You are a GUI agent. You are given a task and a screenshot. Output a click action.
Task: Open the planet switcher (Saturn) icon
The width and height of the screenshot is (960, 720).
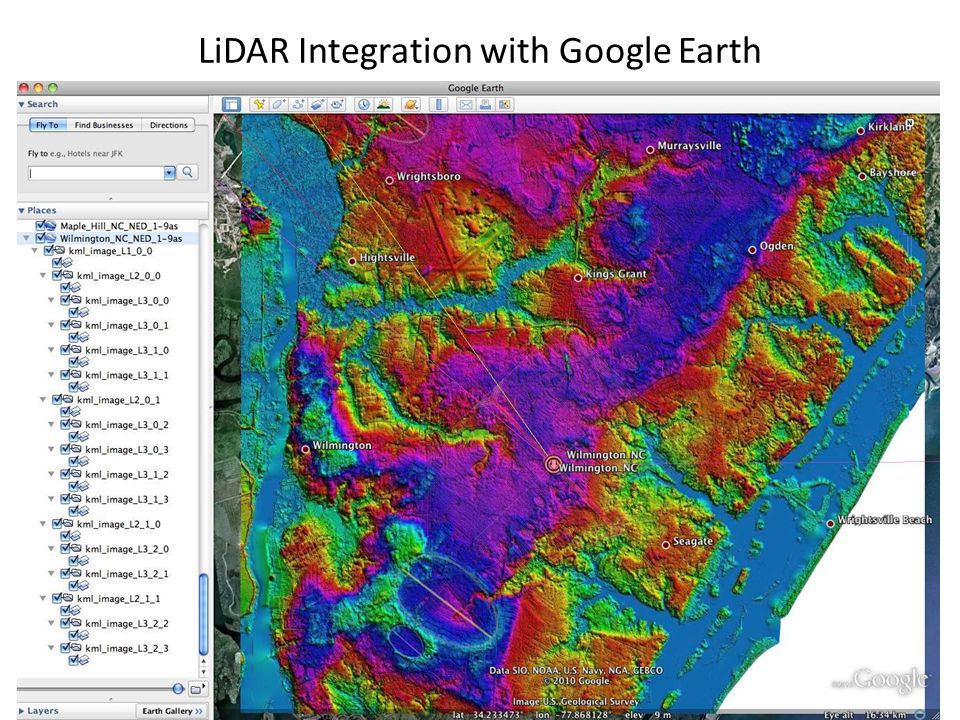click(411, 105)
